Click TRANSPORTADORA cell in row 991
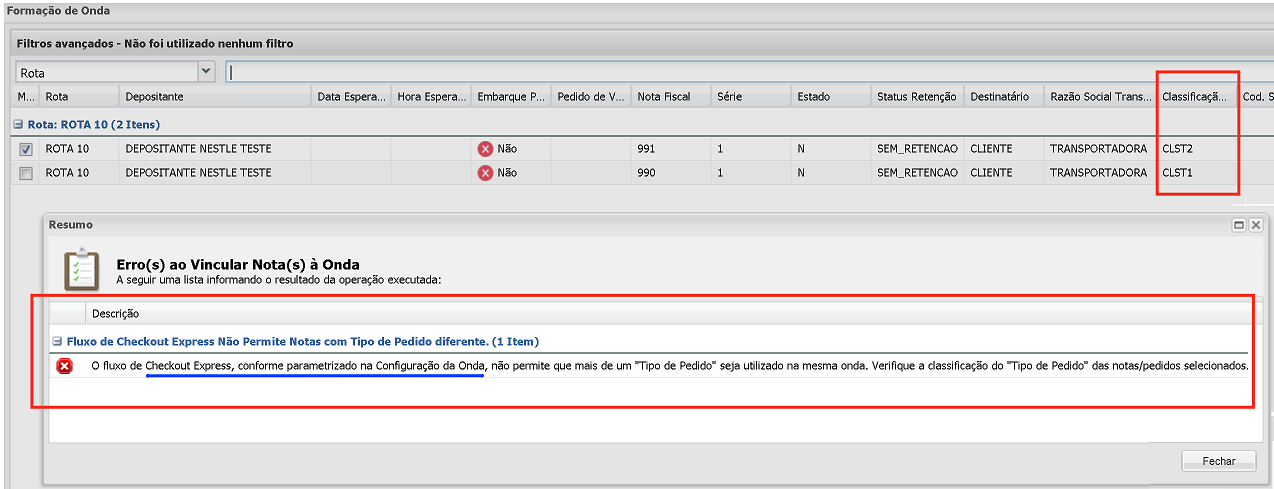Image resolution: width=1274 pixels, height=489 pixels. coord(1100,149)
